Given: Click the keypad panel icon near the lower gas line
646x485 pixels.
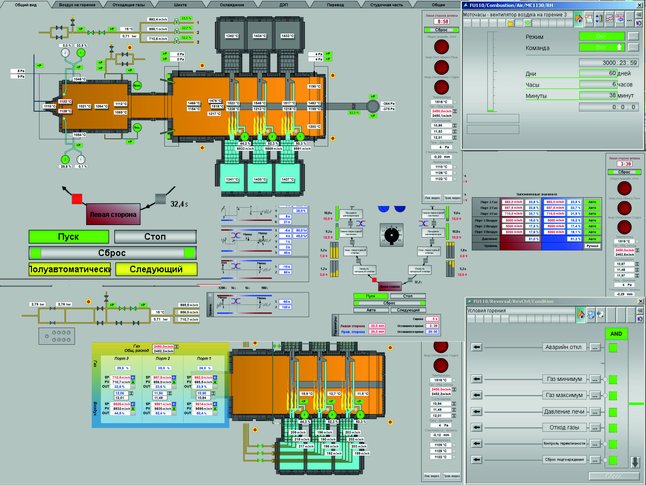Looking at the screenshot, I should click(x=57, y=336).
